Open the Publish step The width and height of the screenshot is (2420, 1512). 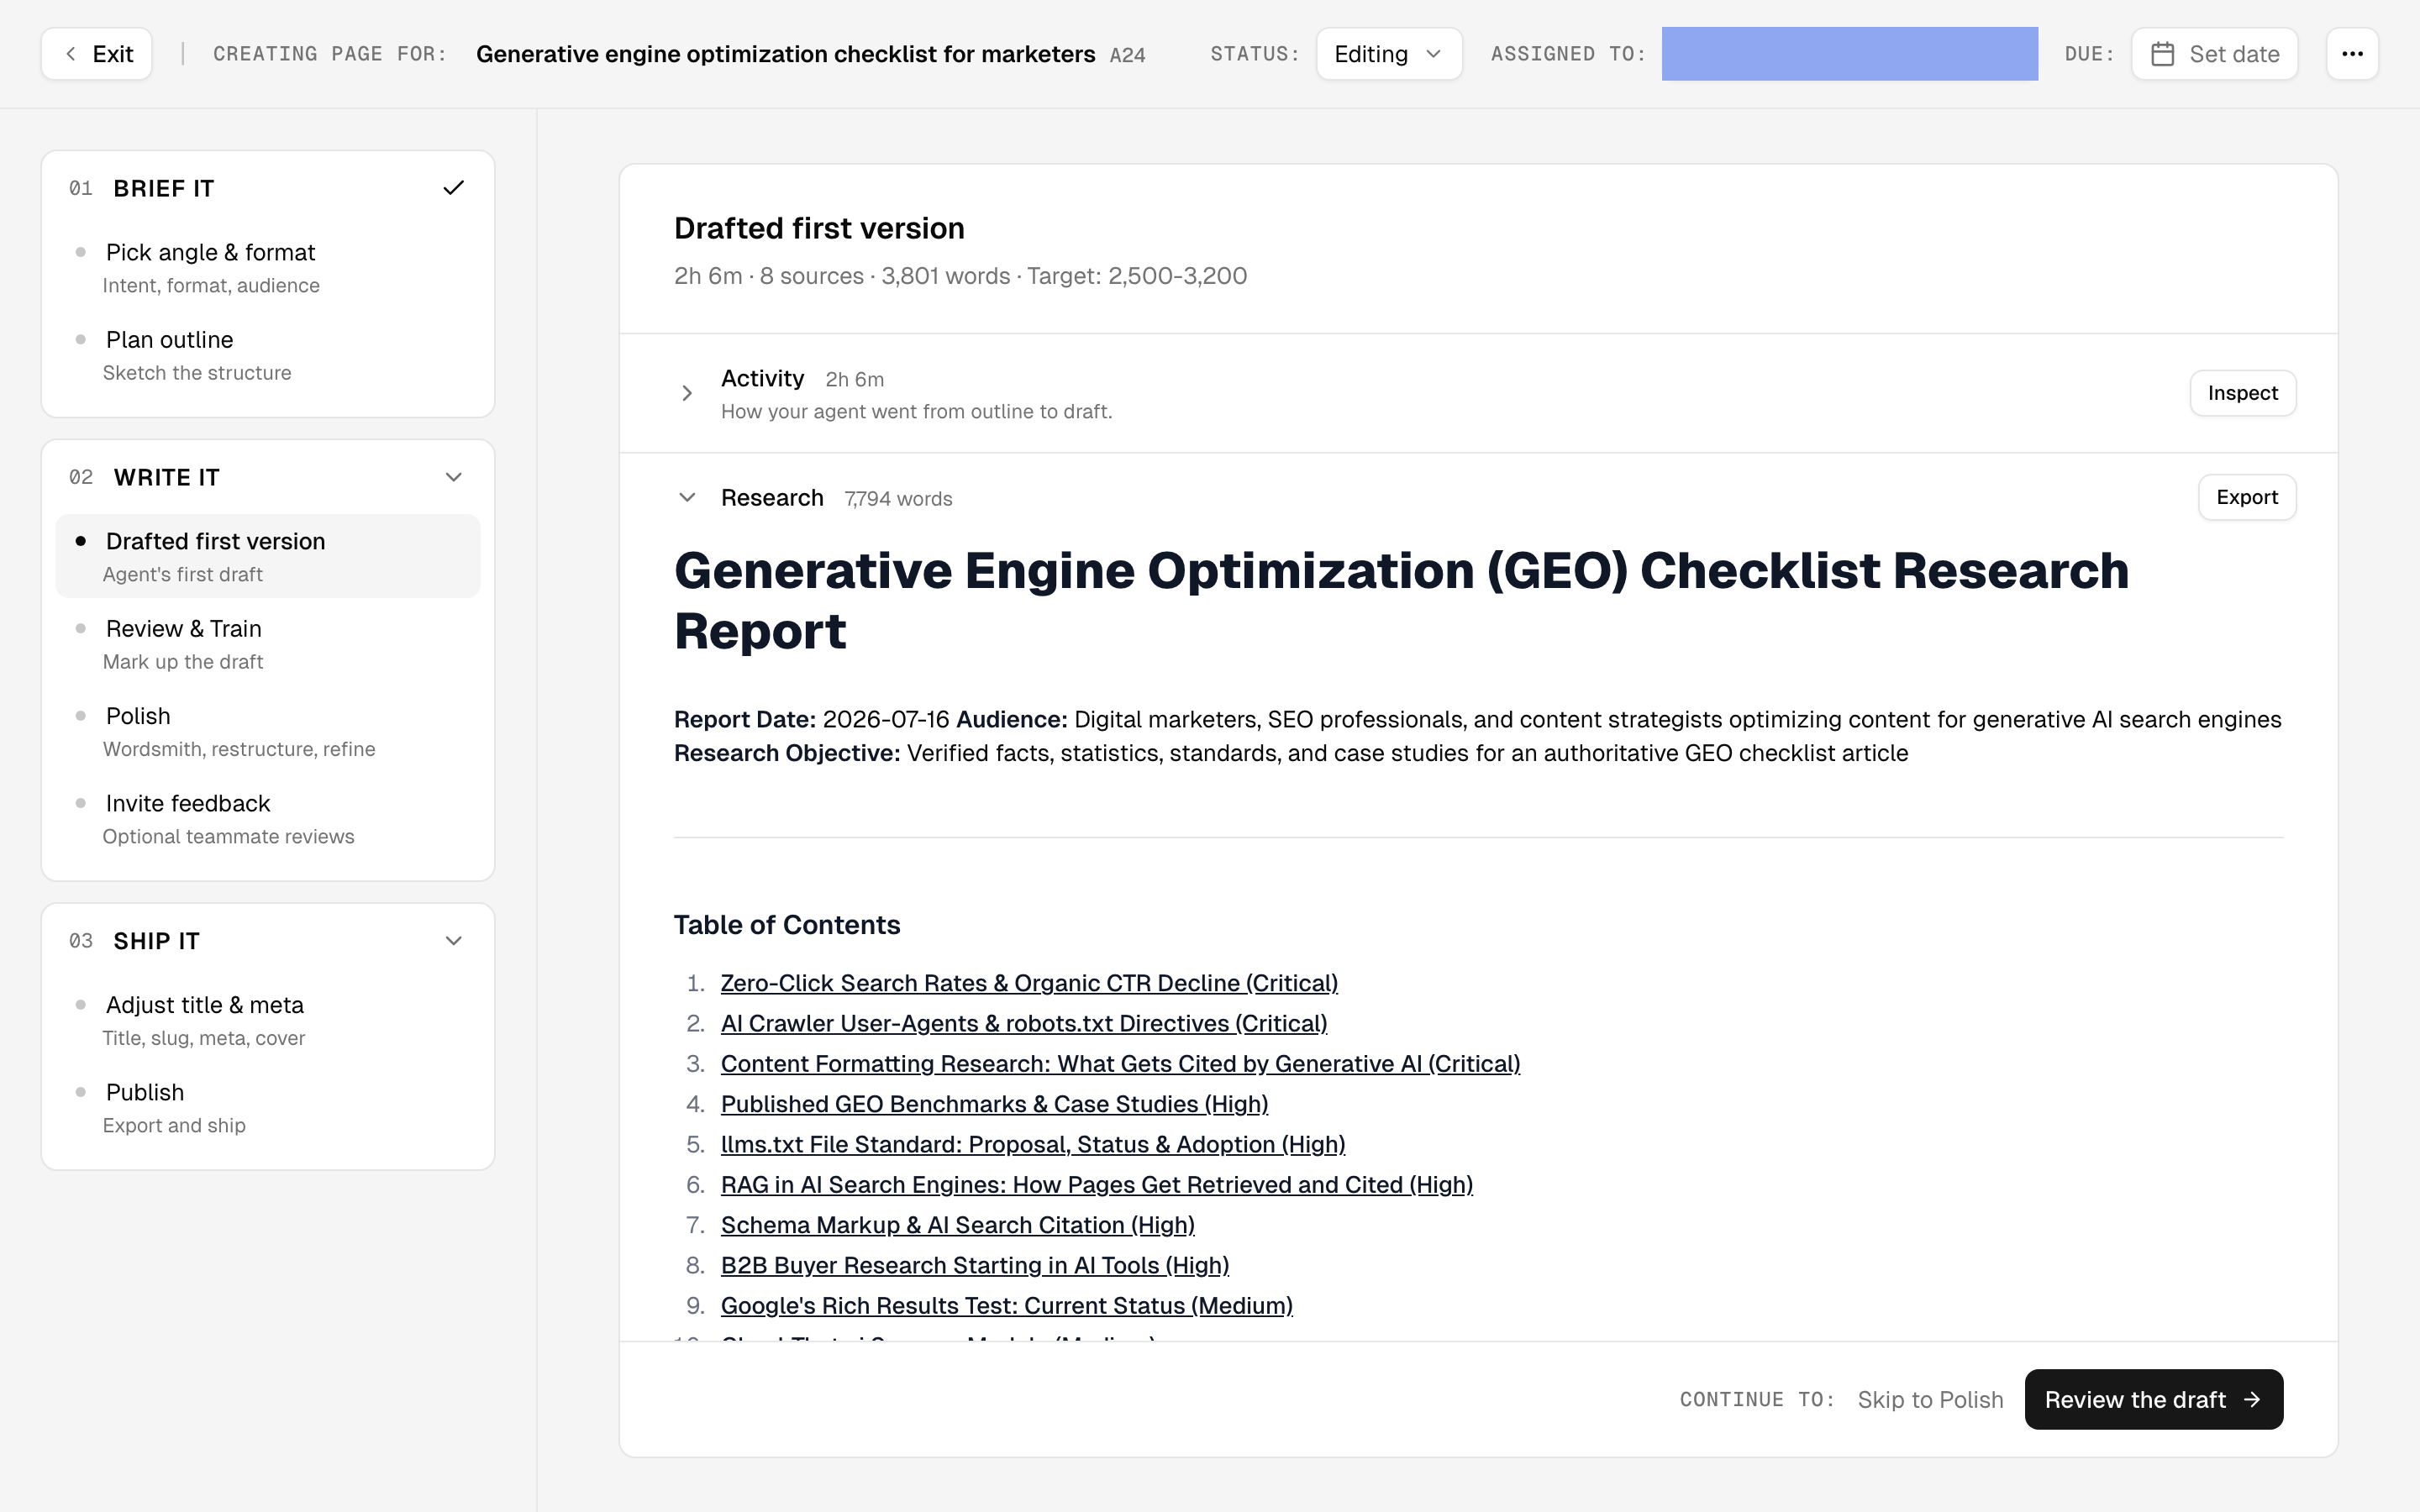pos(268,1107)
